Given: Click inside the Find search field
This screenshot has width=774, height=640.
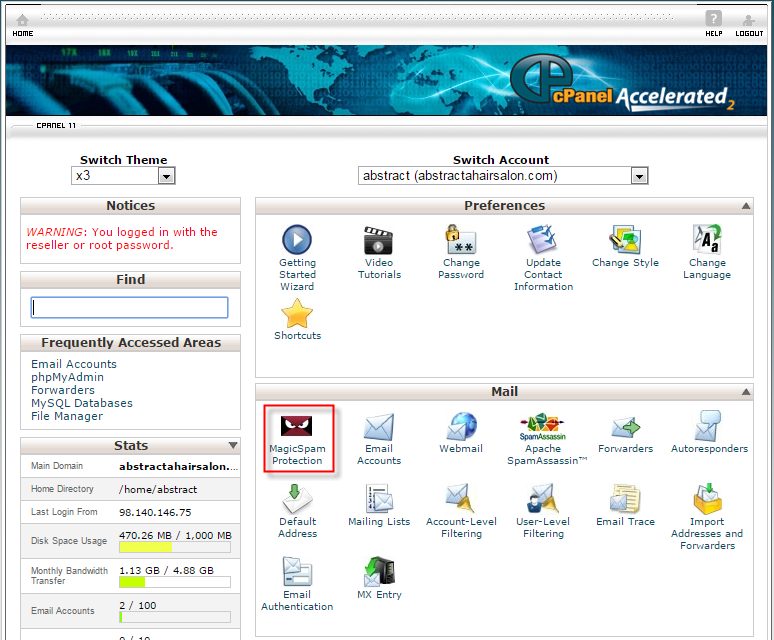Looking at the screenshot, I should pyautogui.click(x=130, y=308).
